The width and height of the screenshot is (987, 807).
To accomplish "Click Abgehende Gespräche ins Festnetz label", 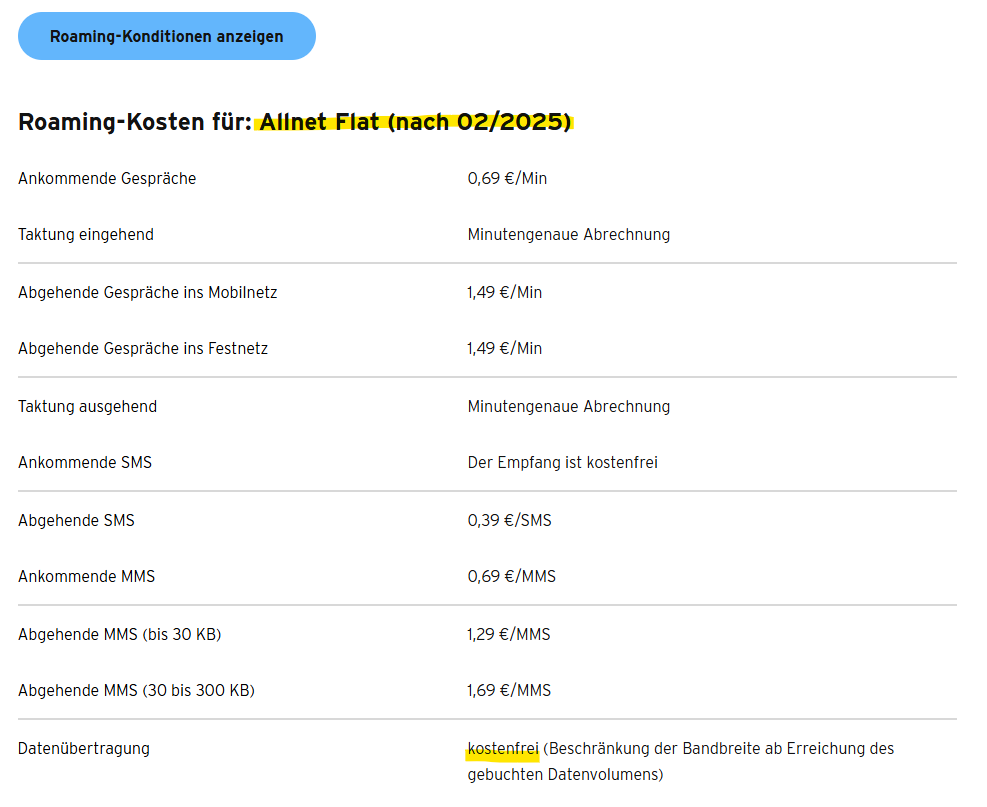I will 143,349.
